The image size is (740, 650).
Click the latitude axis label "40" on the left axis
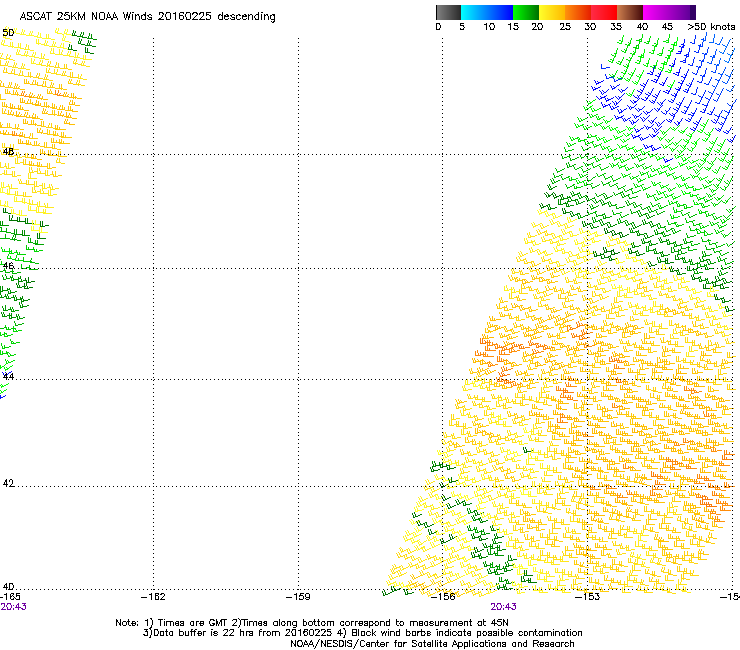tap(8, 587)
